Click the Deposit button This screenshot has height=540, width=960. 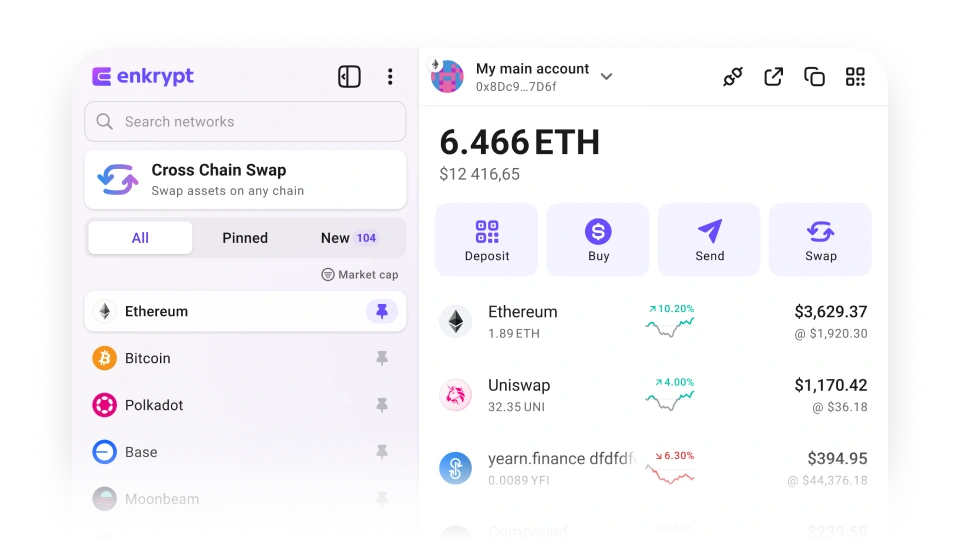[487, 239]
